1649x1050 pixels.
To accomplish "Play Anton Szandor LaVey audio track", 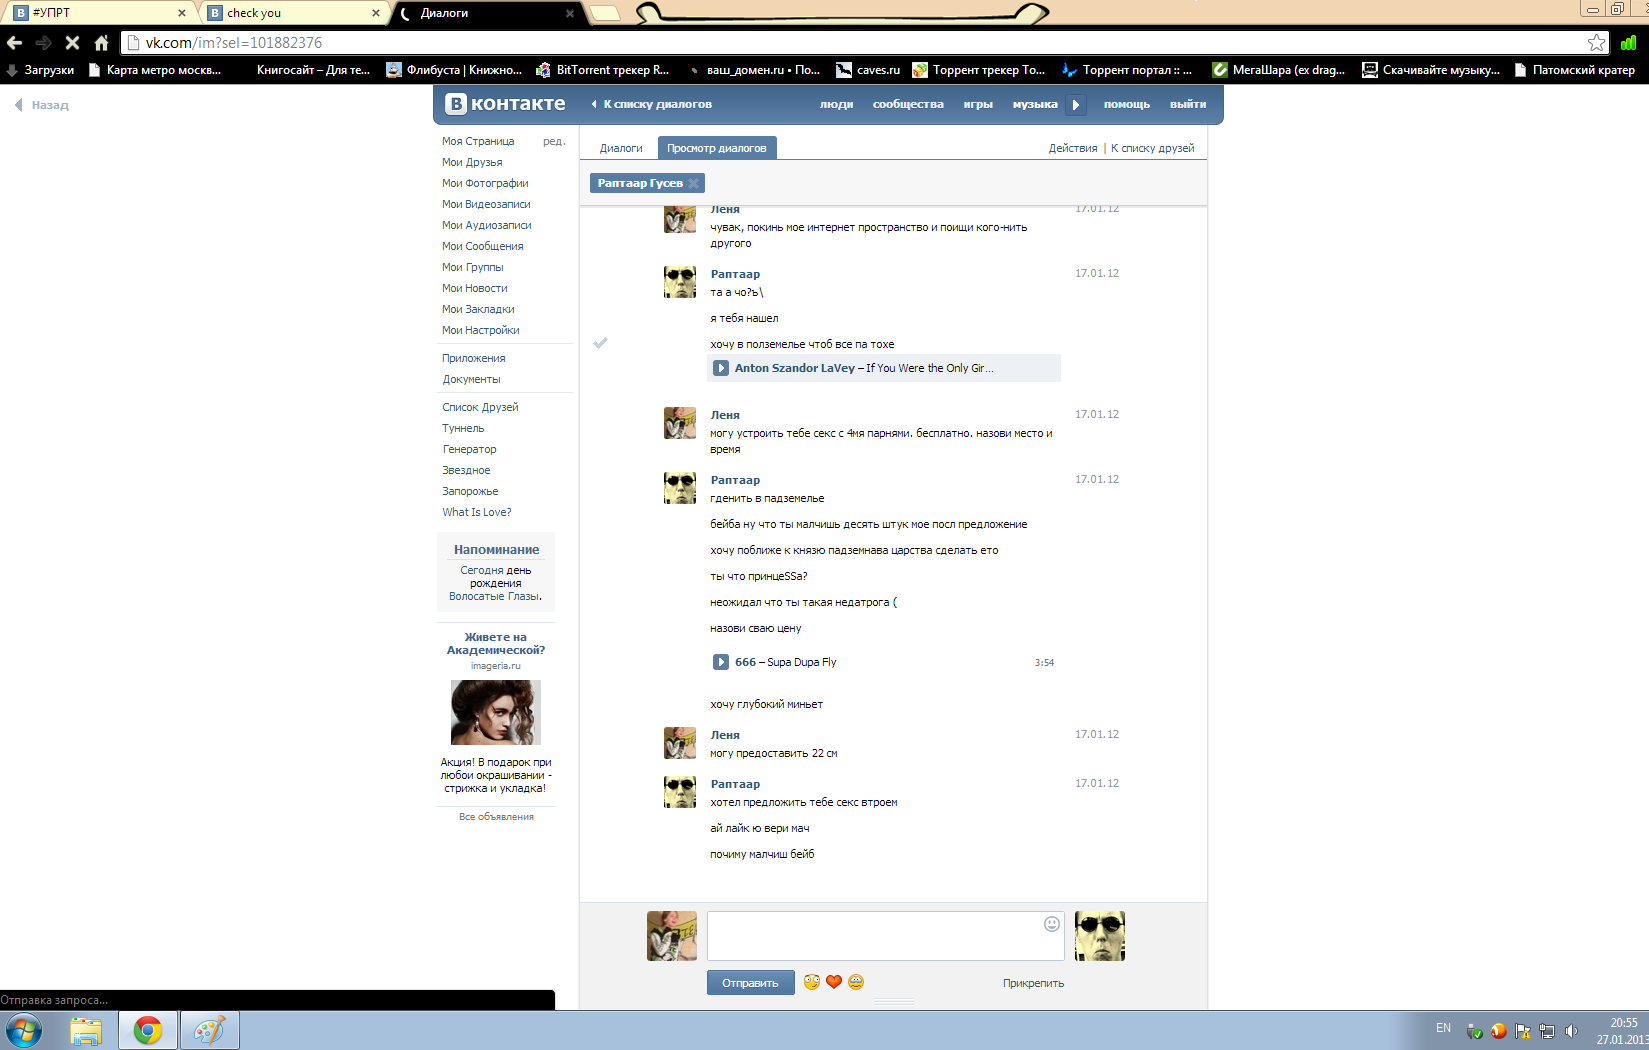I will pyautogui.click(x=720, y=368).
